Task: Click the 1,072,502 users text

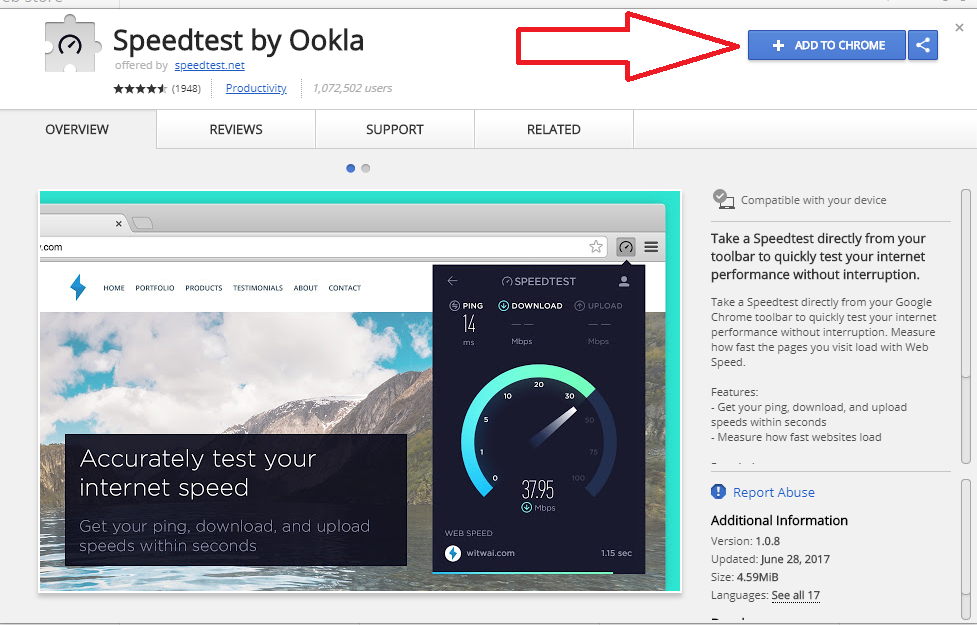Action: tap(353, 88)
